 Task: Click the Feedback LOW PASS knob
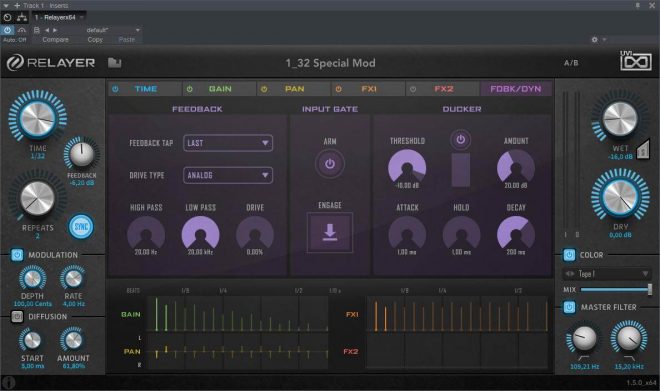[x=200, y=234]
